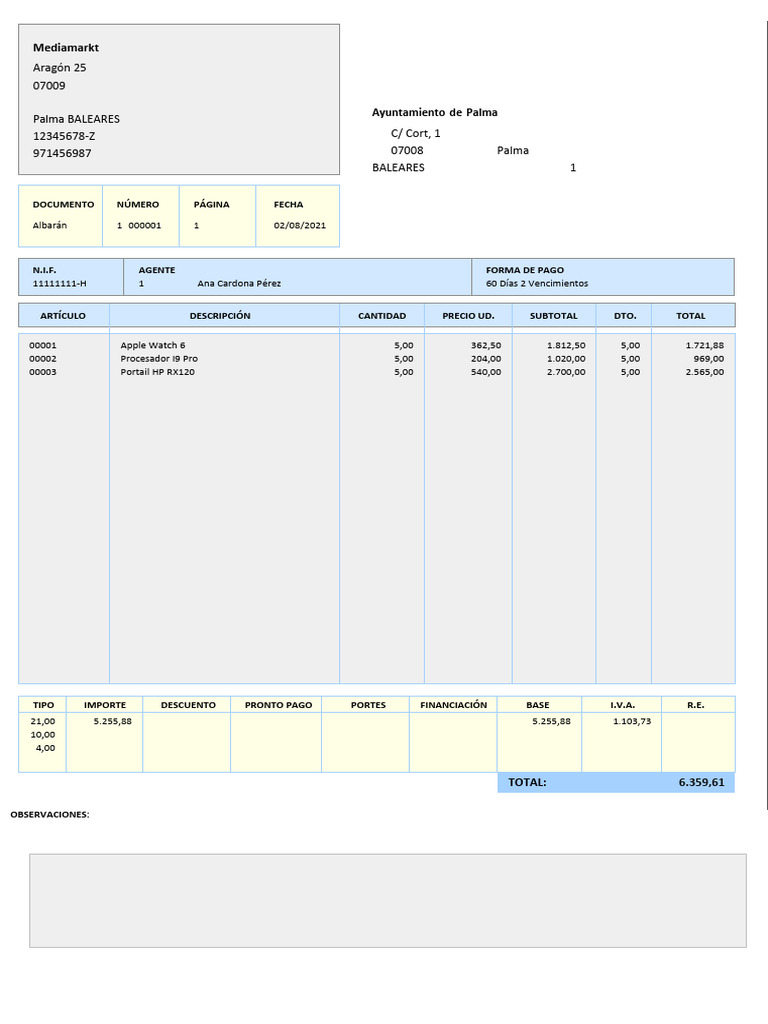This screenshot has height=1024, width=768.
Task: Click the FORMA DE PAGO 60 Días value
Action: point(537,283)
